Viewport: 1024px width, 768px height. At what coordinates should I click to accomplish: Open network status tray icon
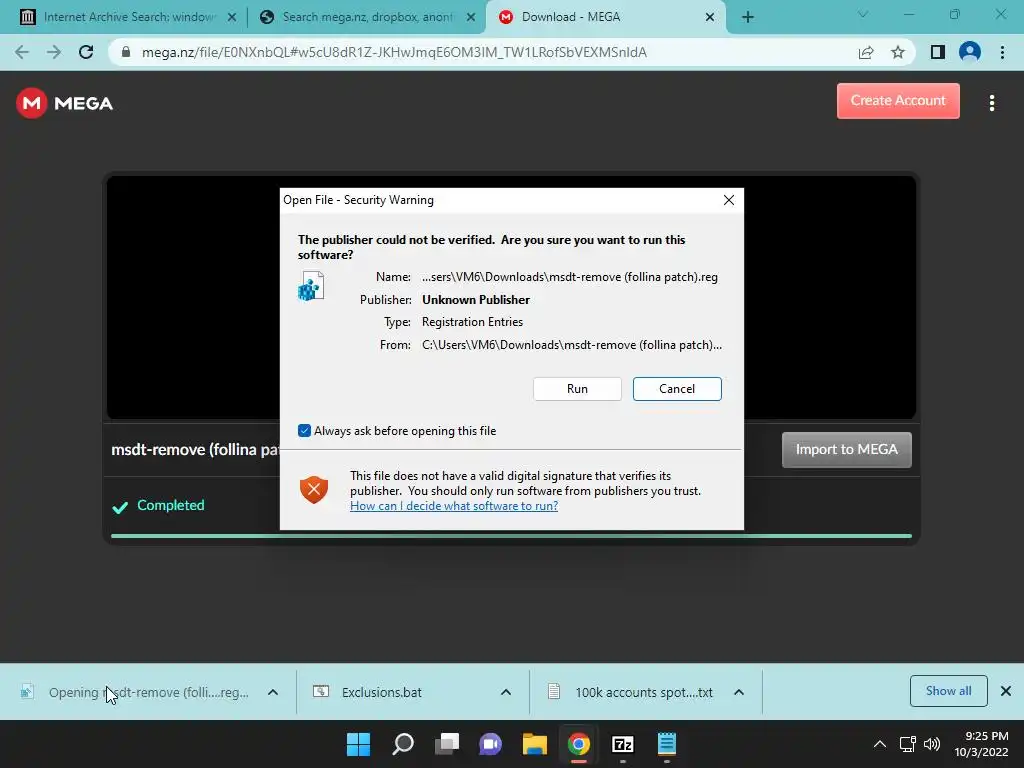907,744
